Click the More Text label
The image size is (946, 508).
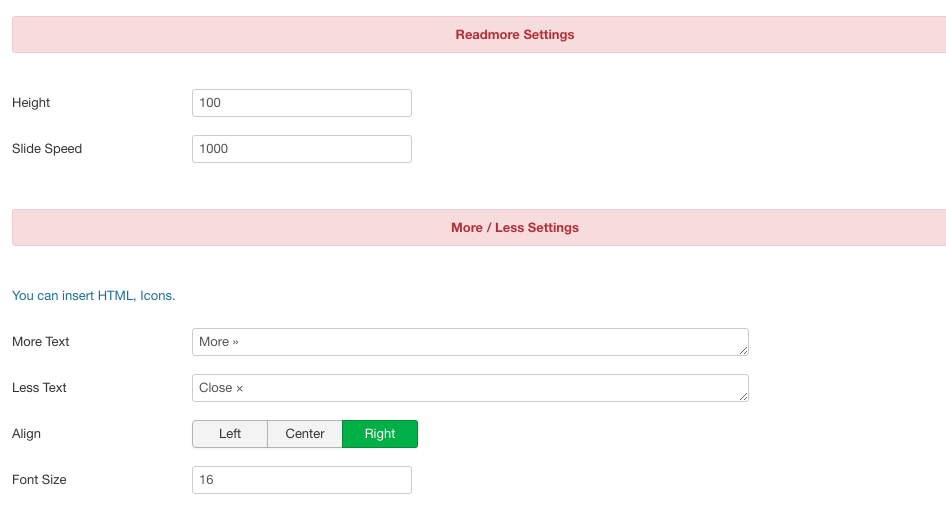point(40,341)
